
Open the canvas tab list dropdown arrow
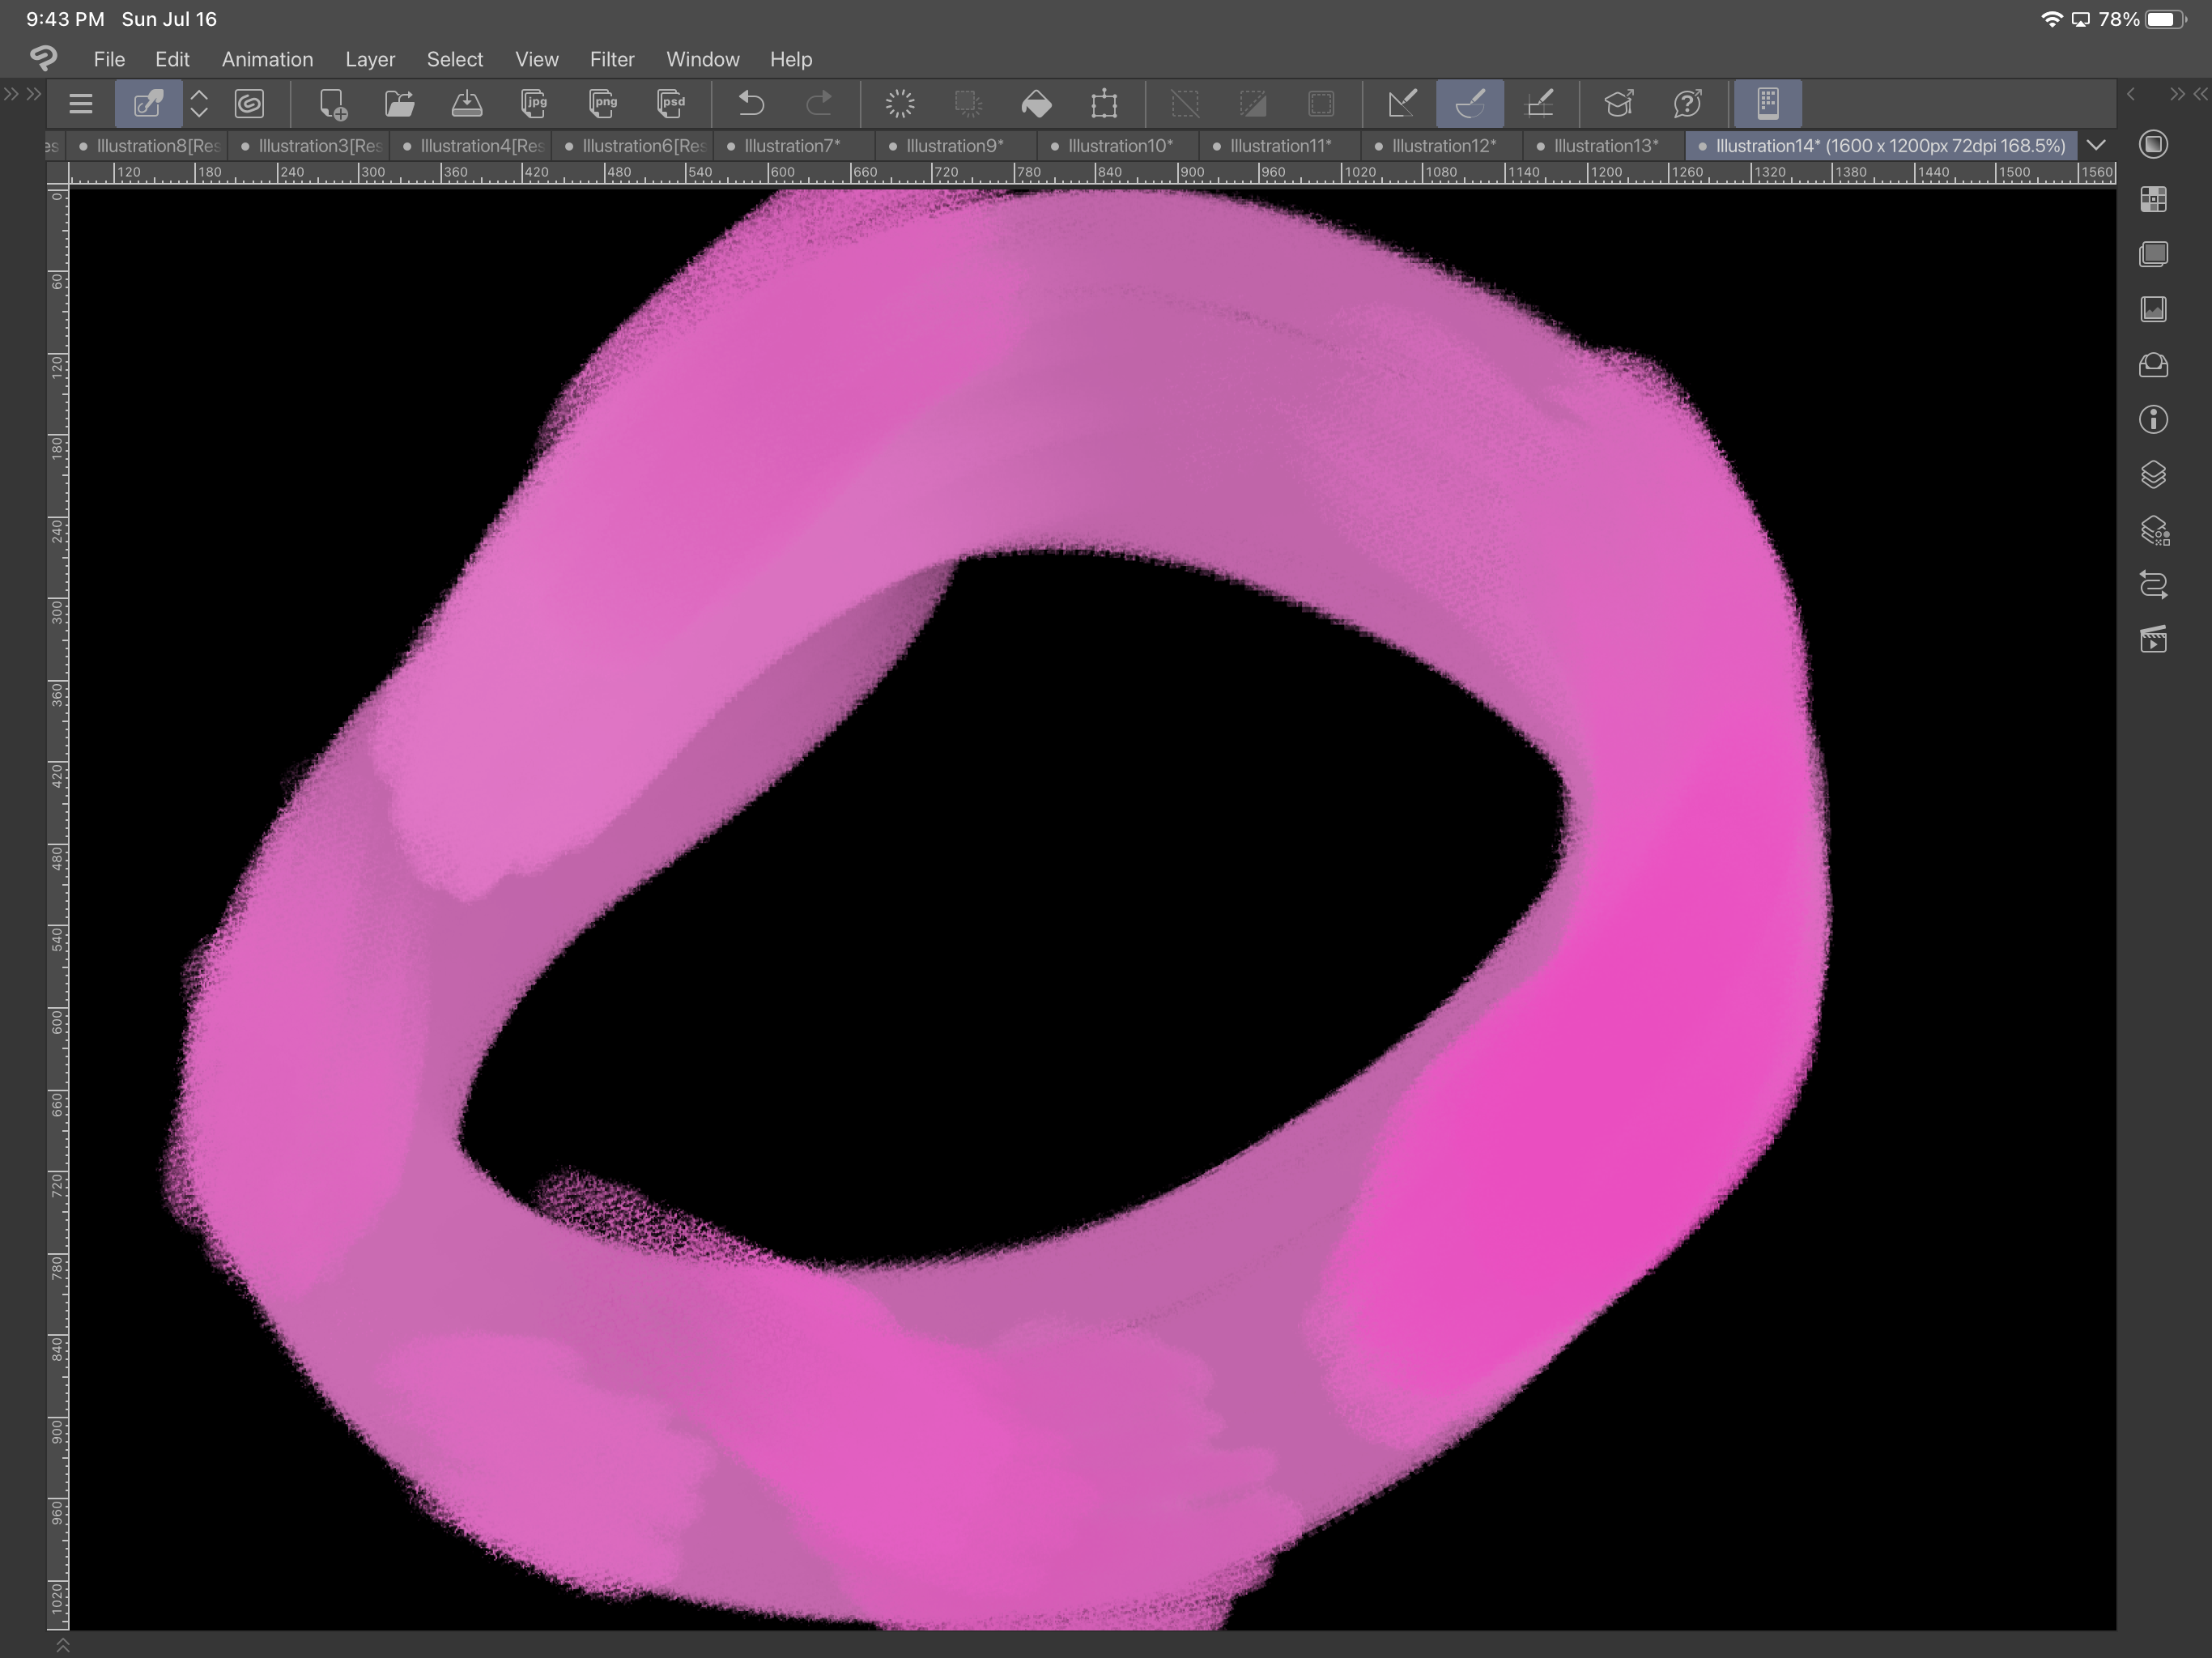tap(2097, 145)
